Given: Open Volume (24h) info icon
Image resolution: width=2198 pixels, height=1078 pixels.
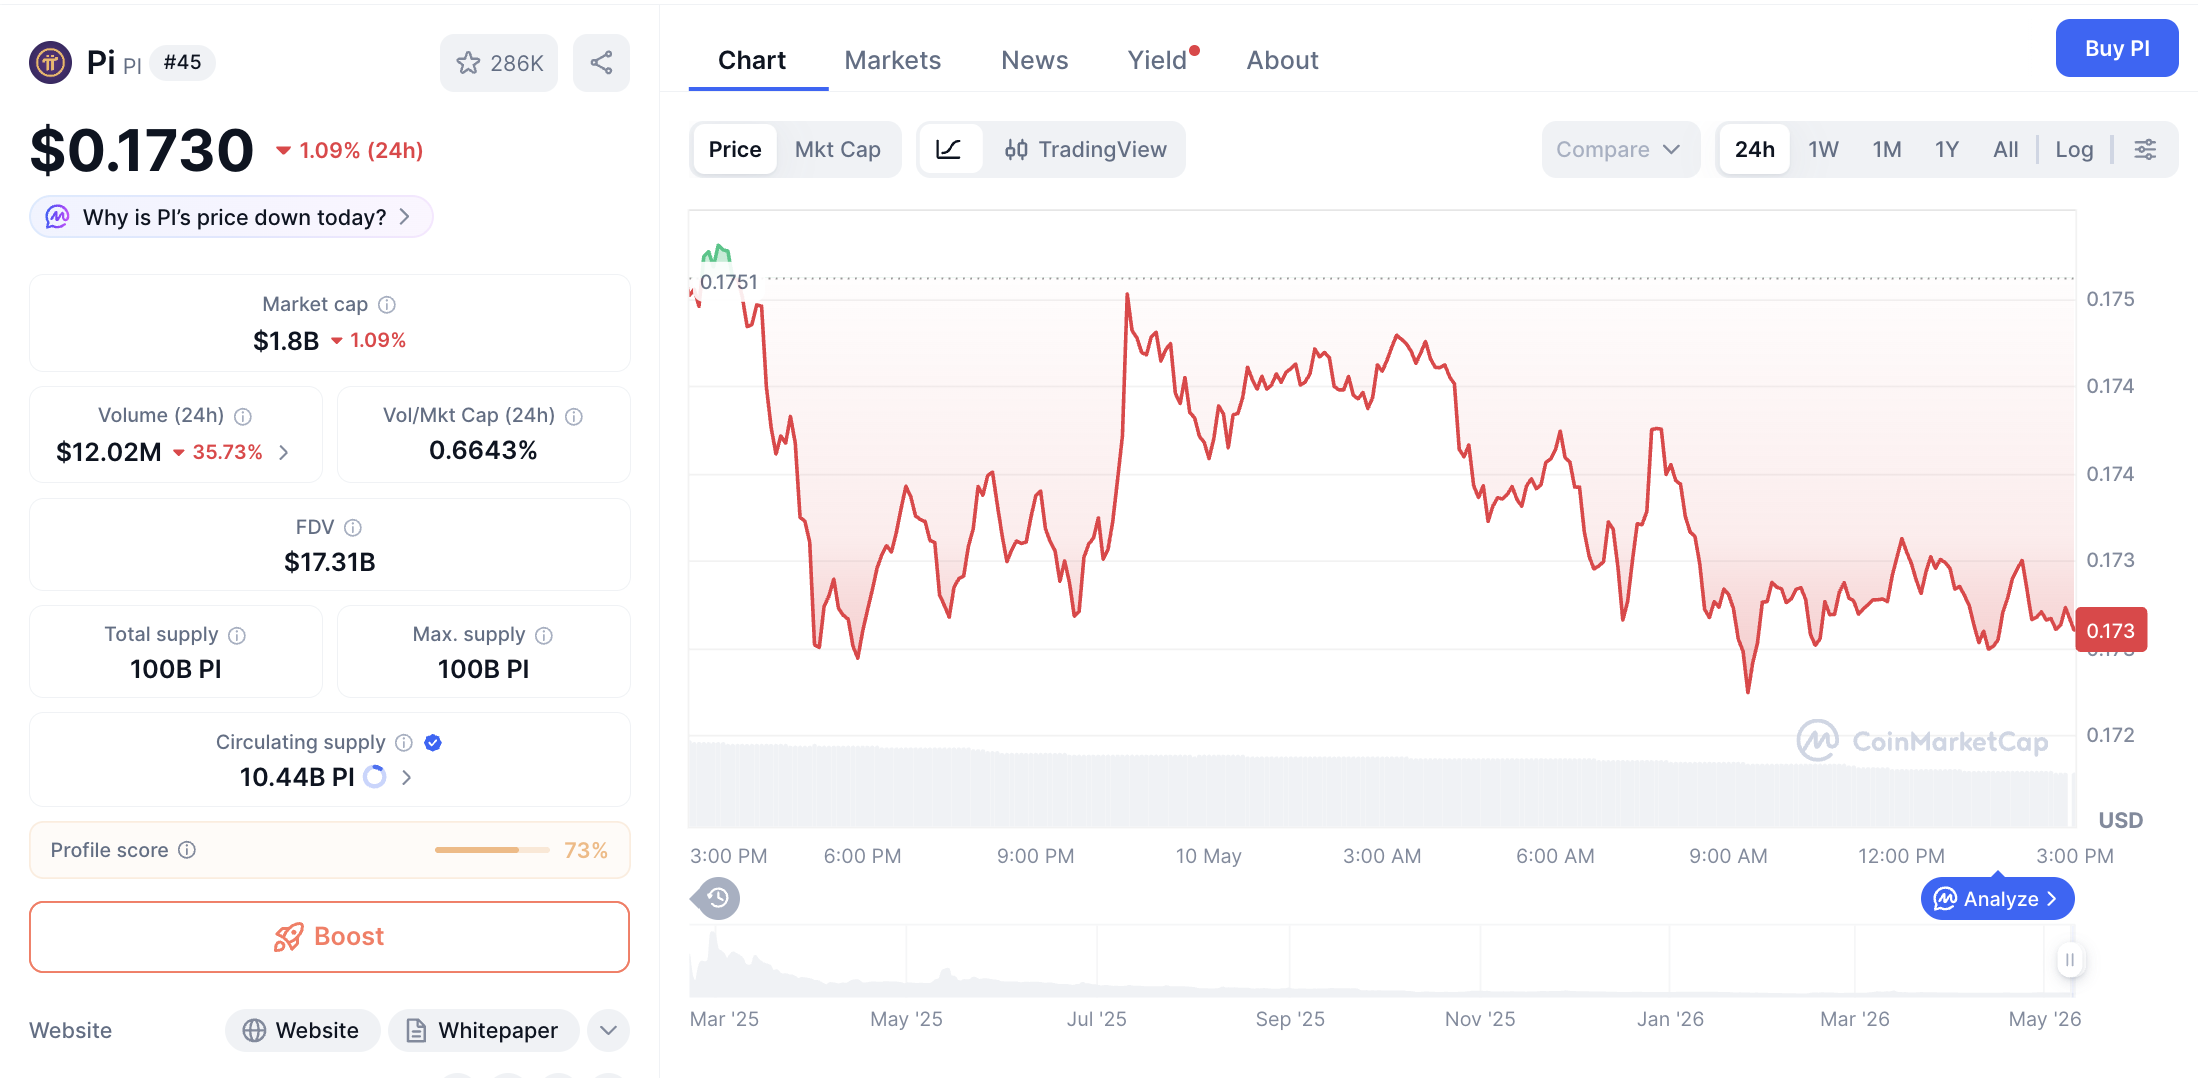Looking at the screenshot, I should [243, 416].
